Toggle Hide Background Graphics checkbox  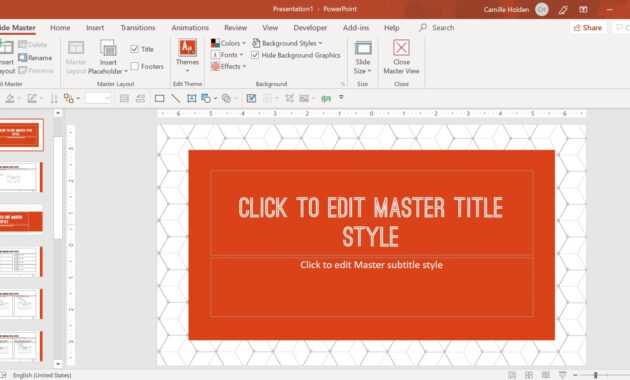tap(255, 55)
